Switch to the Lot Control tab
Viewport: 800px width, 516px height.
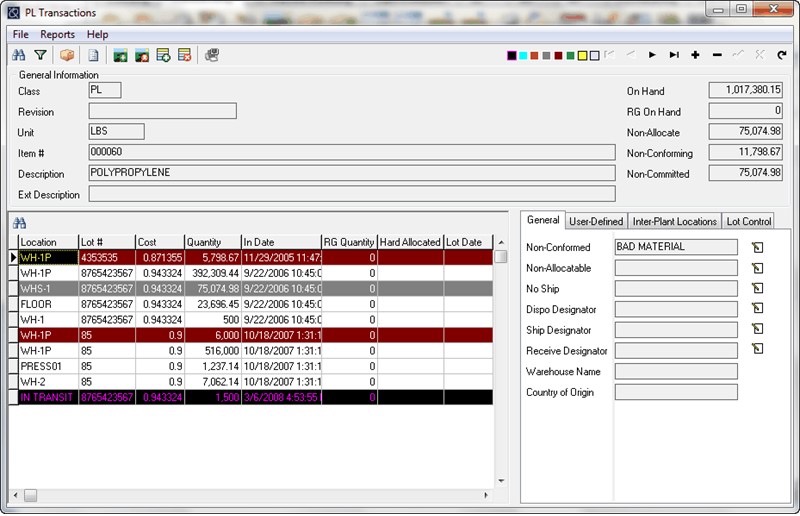[x=749, y=221]
